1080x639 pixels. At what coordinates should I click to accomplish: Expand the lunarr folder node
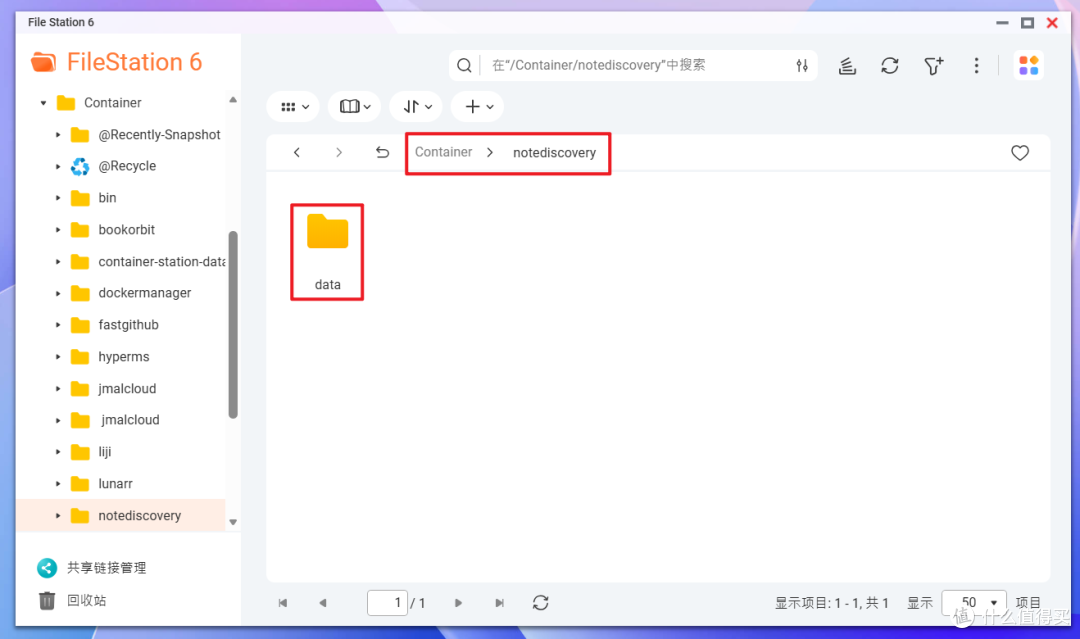[x=58, y=484]
